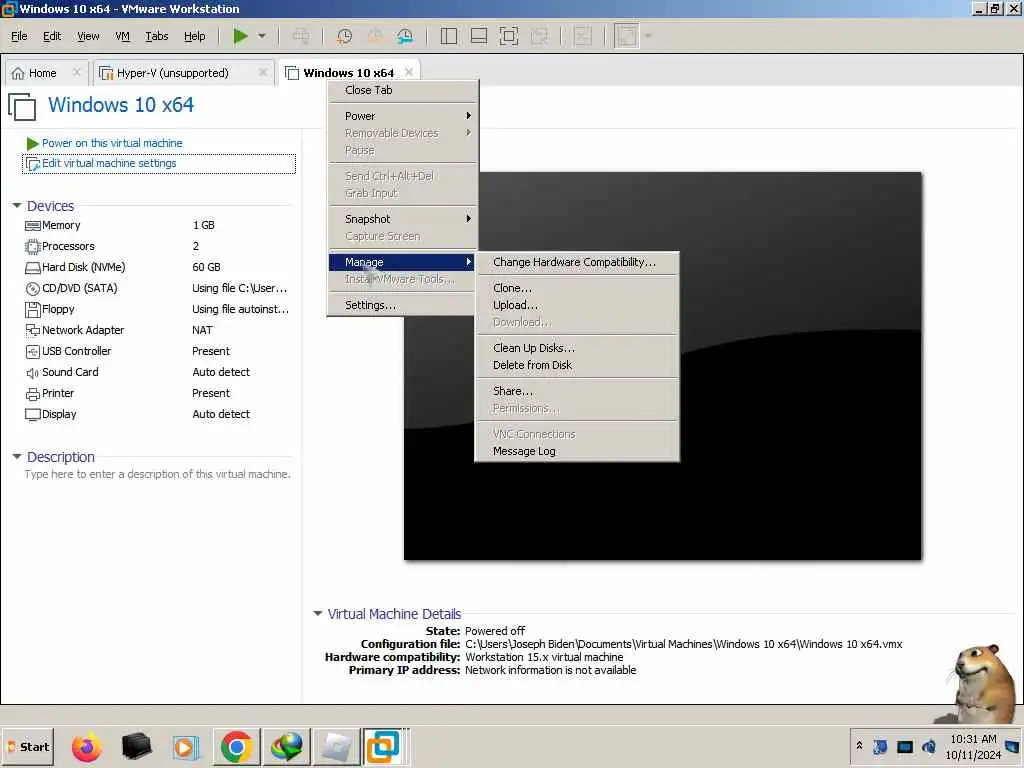Image resolution: width=1024 pixels, height=768 pixels.
Task: Collapse the Devices section triangle
Action: (17, 206)
